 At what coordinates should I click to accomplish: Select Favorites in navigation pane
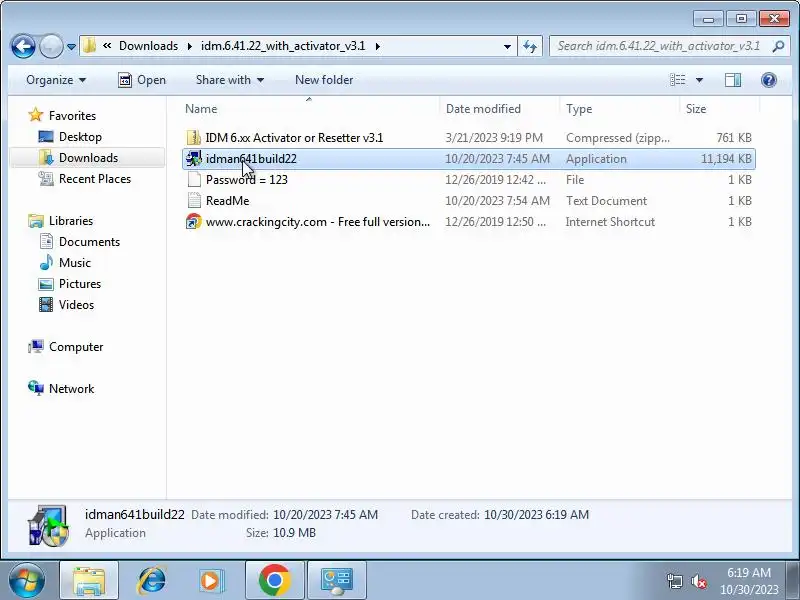(x=72, y=116)
